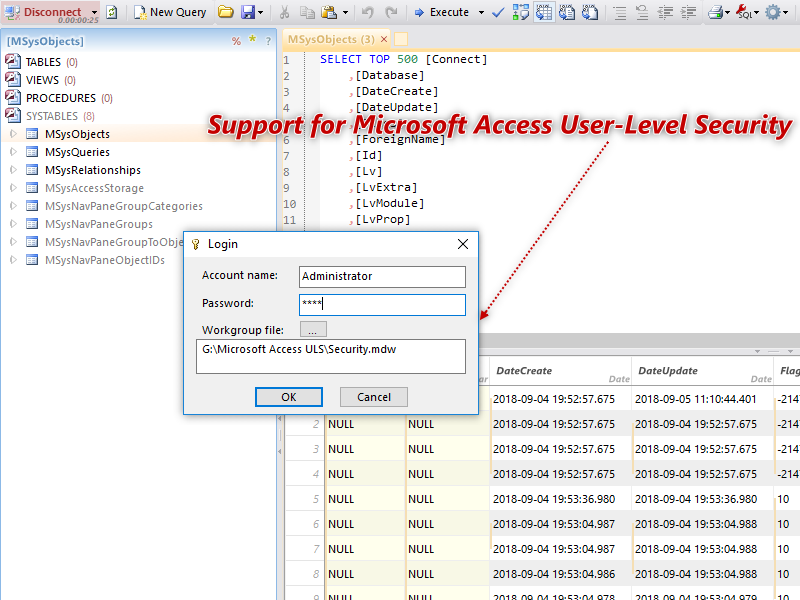Click the increase indent icon
Image resolution: width=800 pixels, height=600 pixels.
pos(688,12)
